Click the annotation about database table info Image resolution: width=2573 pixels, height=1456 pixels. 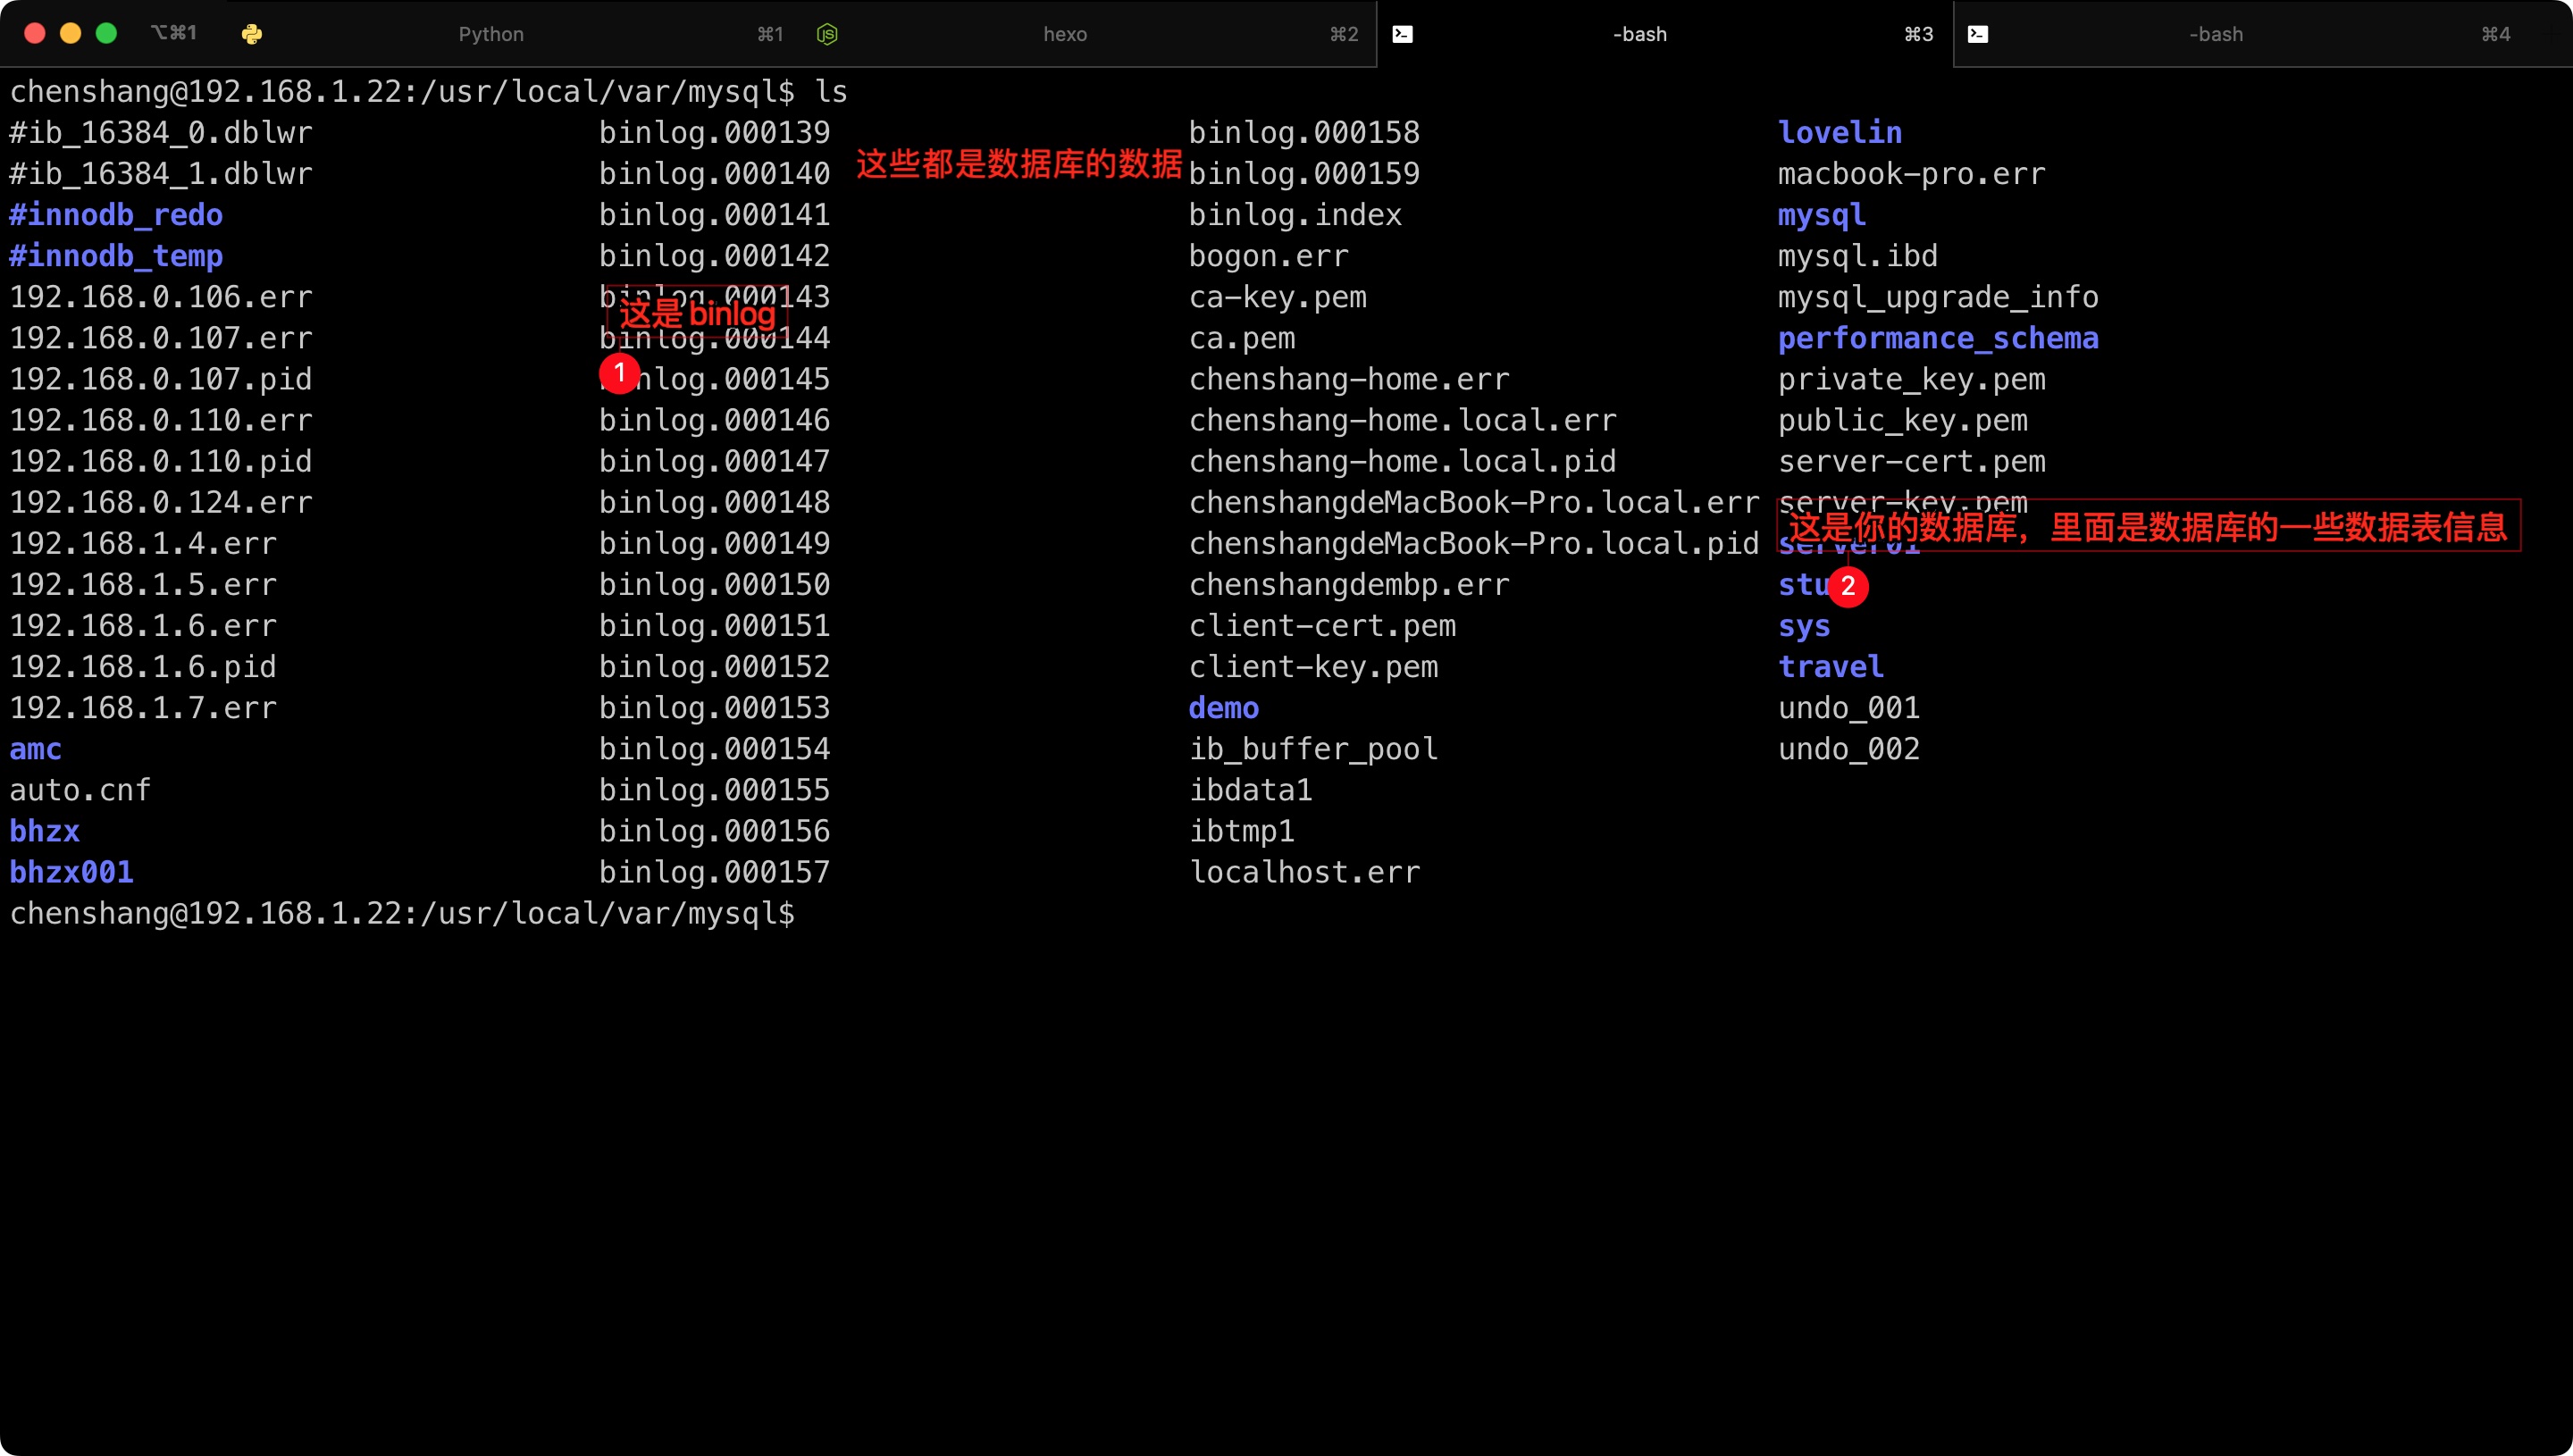pos(2148,526)
